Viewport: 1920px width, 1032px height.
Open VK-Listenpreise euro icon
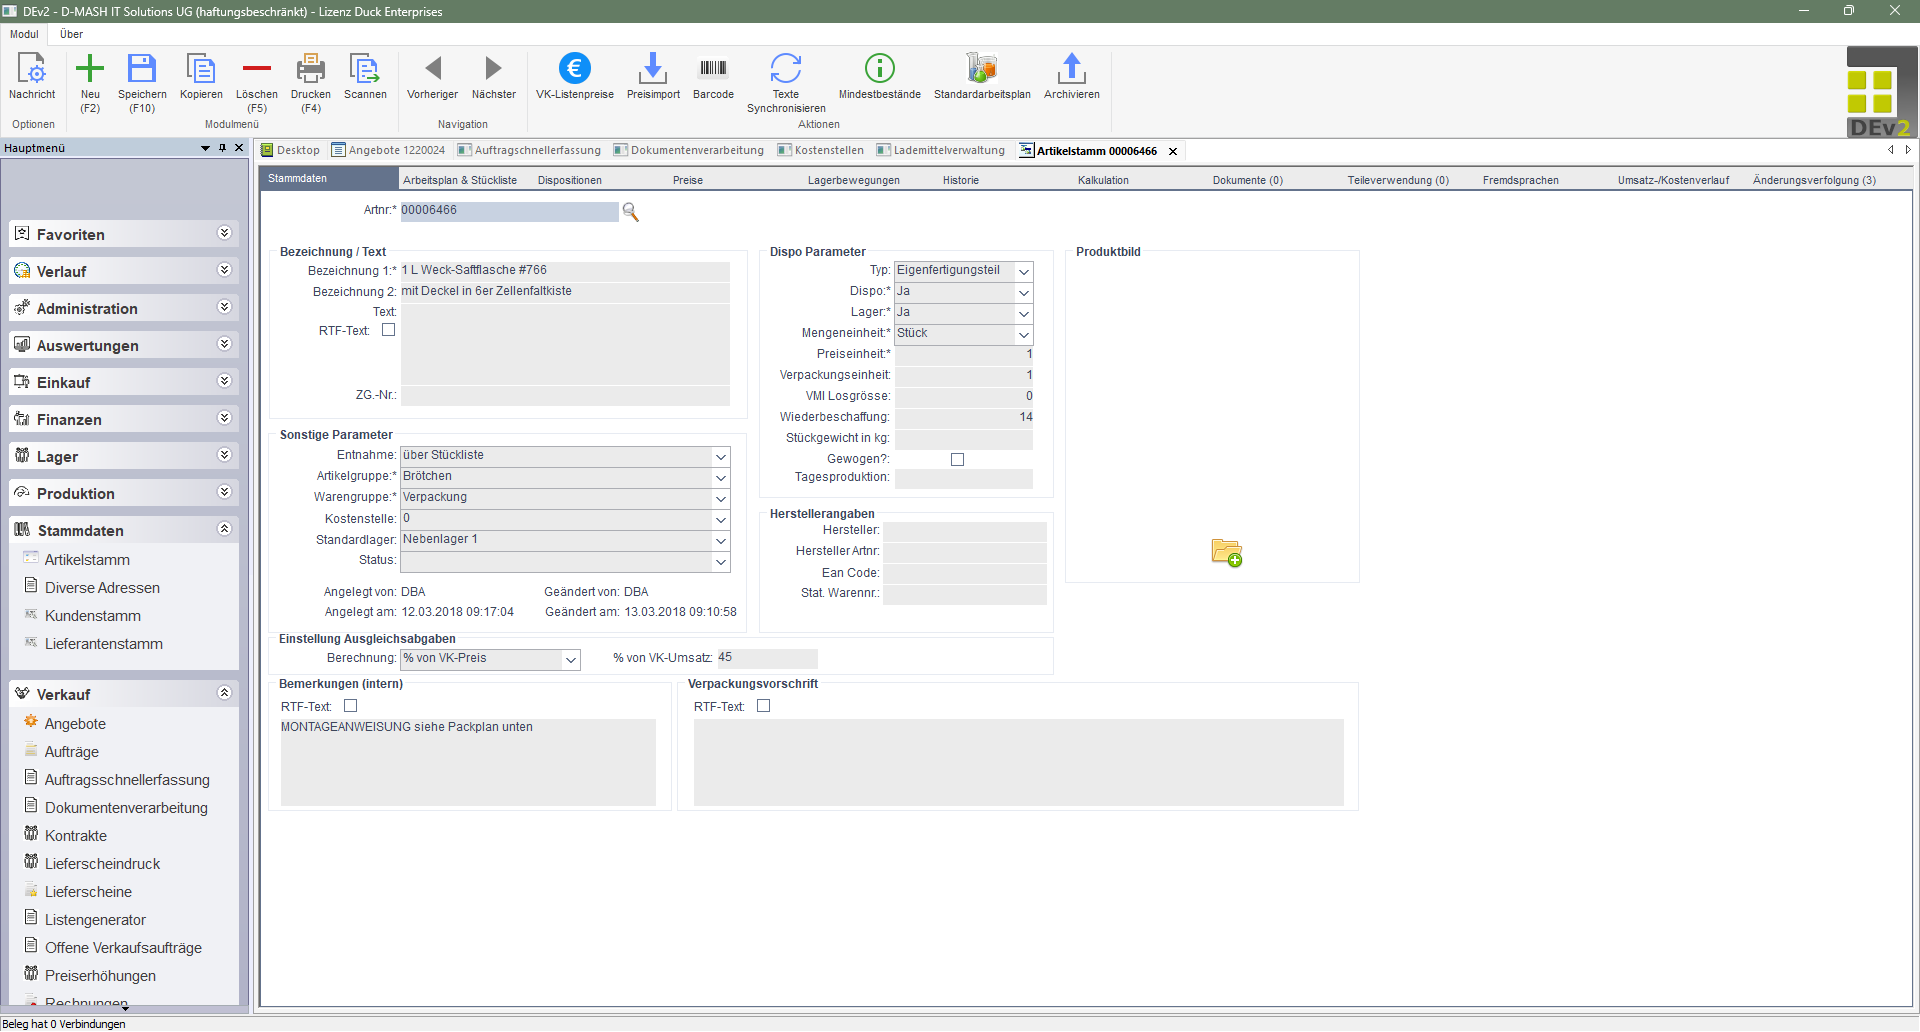[574, 70]
